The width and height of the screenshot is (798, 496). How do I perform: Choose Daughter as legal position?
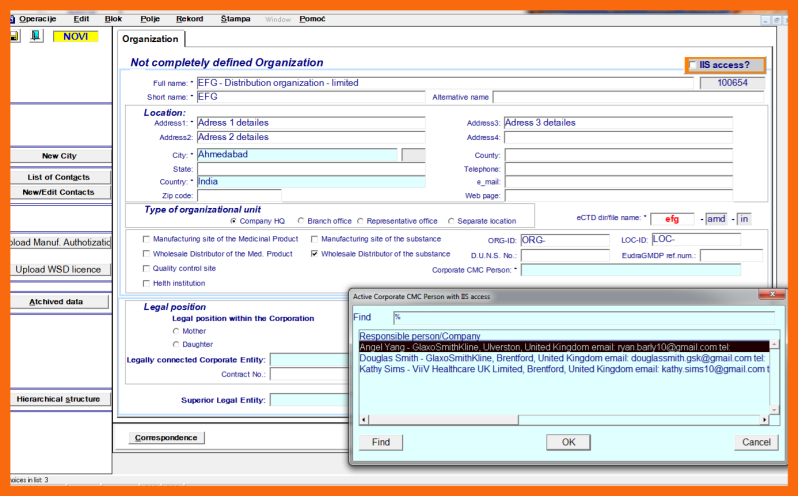176,344
